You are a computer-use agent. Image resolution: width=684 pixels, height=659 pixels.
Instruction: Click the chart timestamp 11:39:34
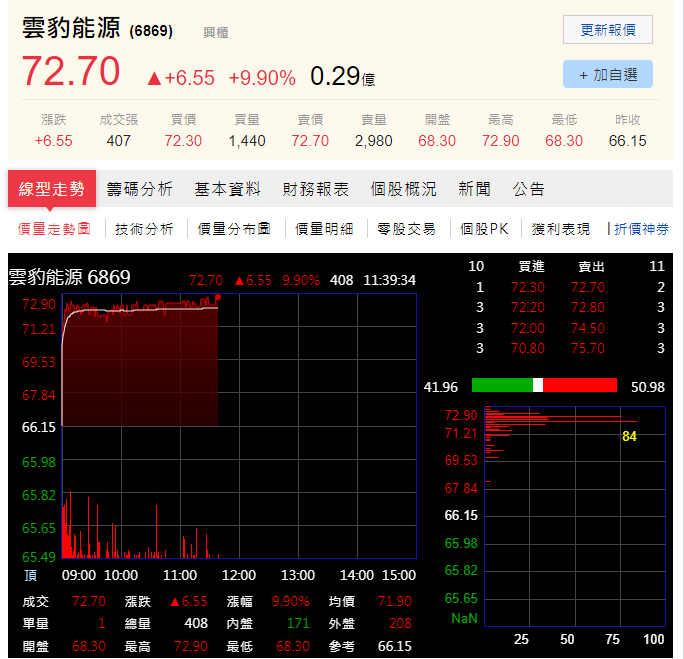tap(389, 280)
